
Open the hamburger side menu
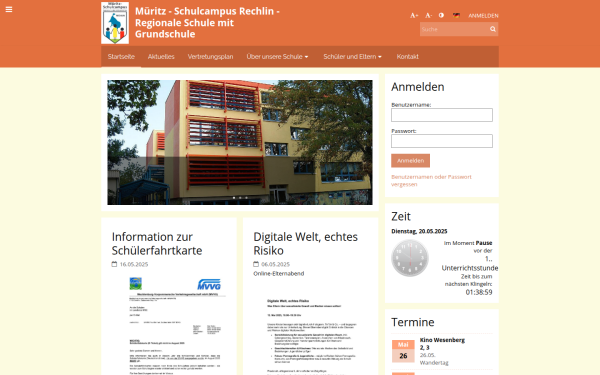[9, 10]
